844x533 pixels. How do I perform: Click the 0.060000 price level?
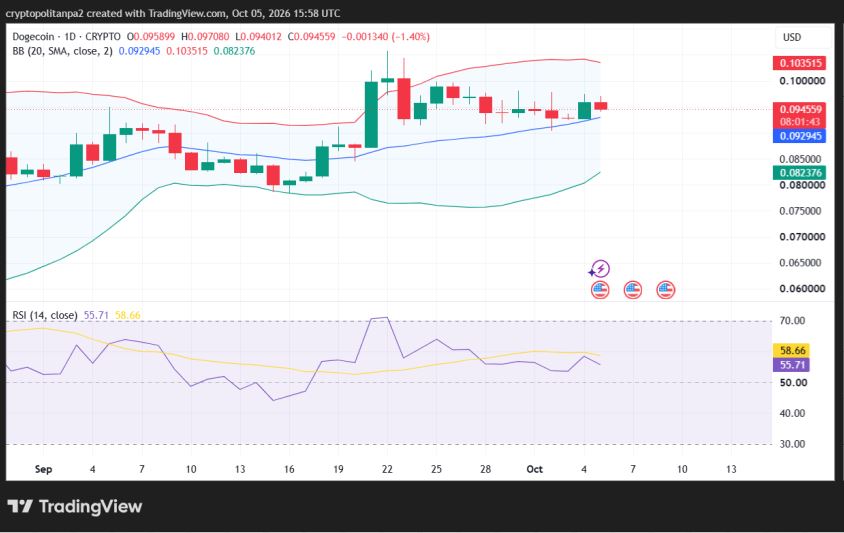click(802, 289)
